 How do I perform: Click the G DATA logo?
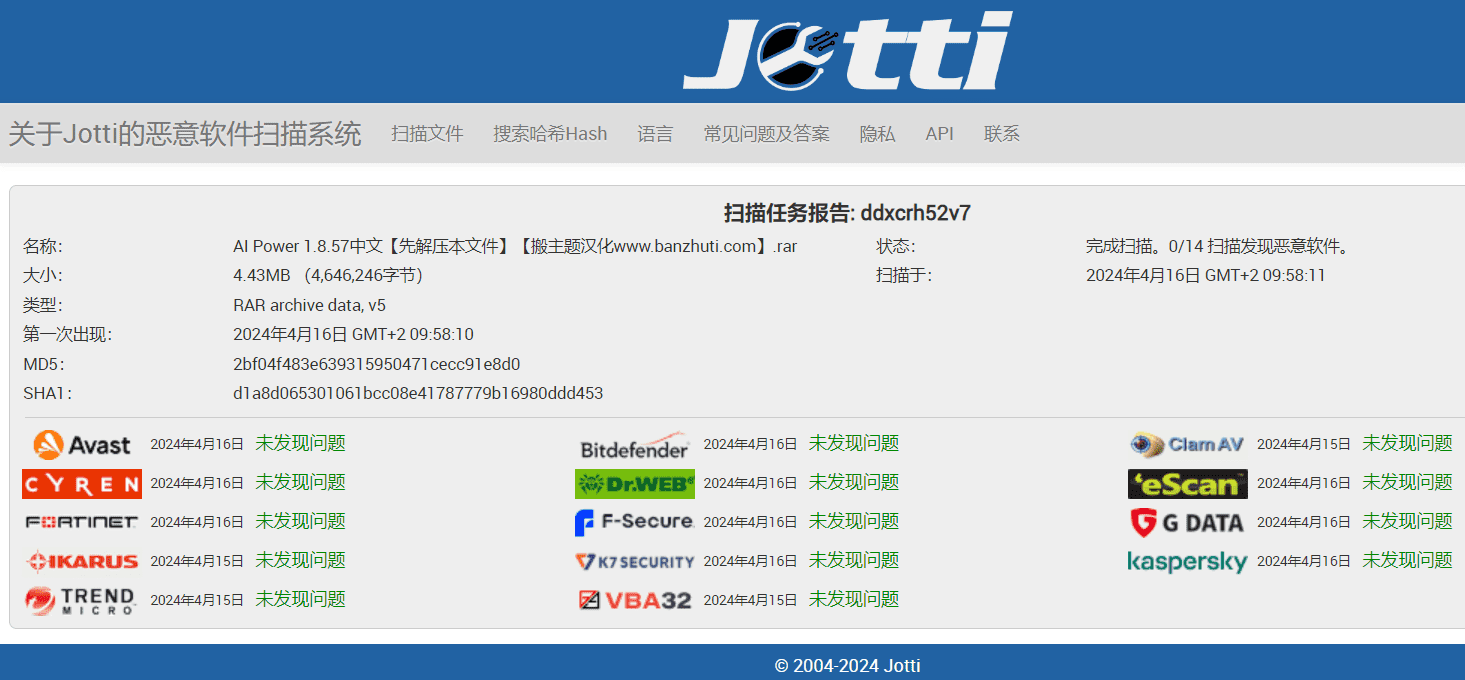click(x=1188, y=522)
